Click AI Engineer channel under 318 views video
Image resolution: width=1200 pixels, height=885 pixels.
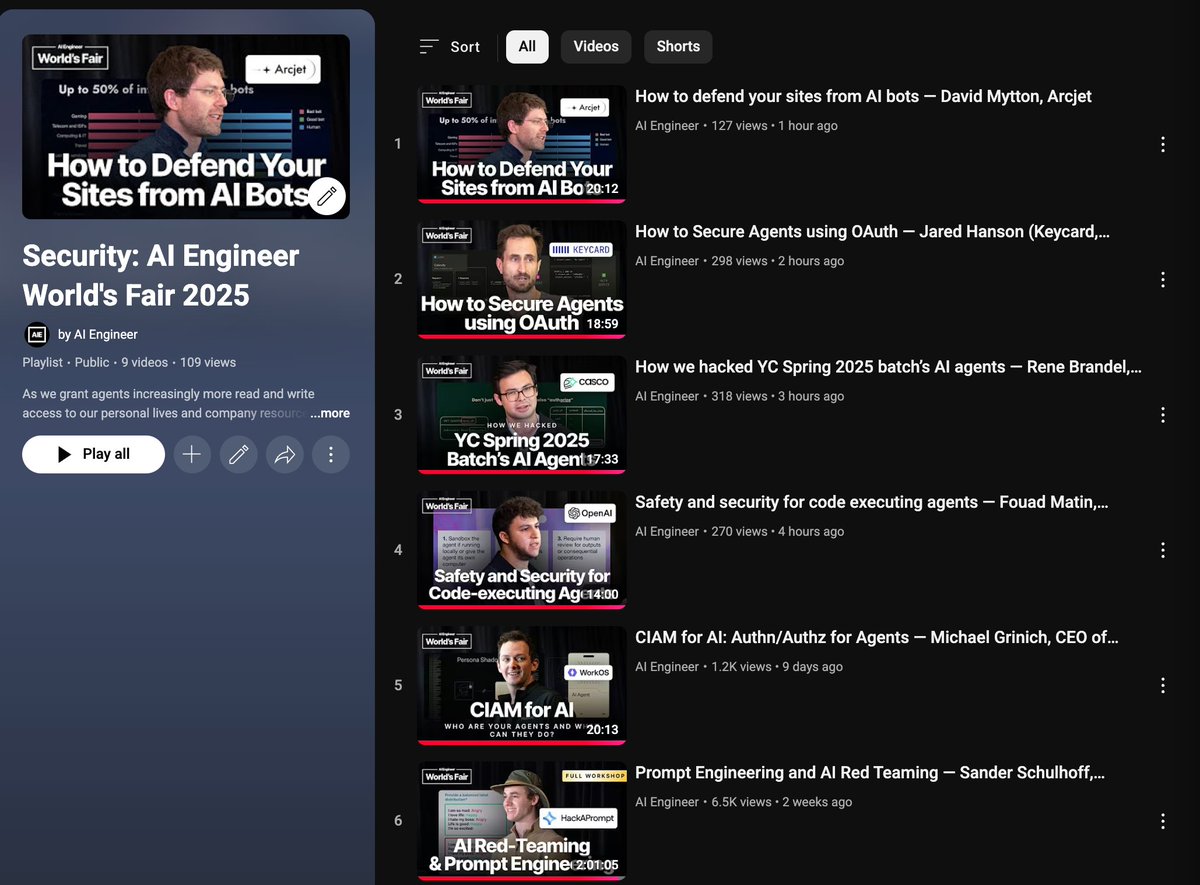point(667,396)
